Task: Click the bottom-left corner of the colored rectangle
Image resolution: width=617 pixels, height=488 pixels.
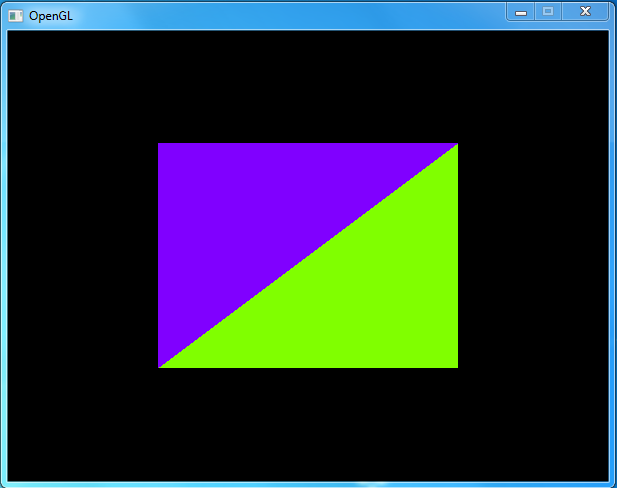Action: point(160,366)
